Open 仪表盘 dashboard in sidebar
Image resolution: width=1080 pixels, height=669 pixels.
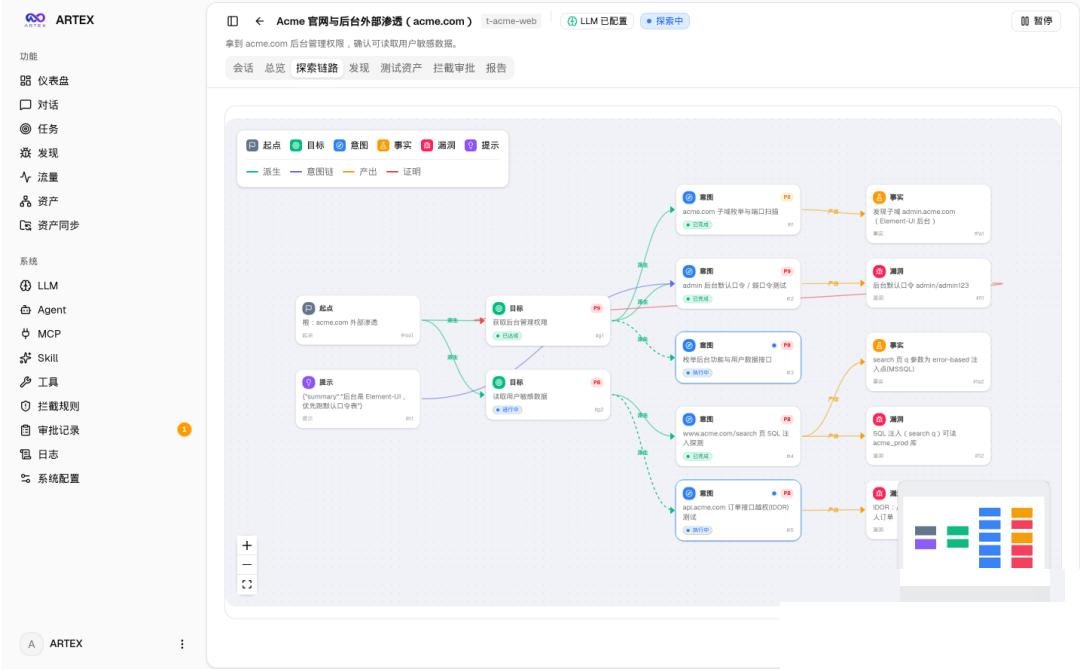(x=45, y=81)
